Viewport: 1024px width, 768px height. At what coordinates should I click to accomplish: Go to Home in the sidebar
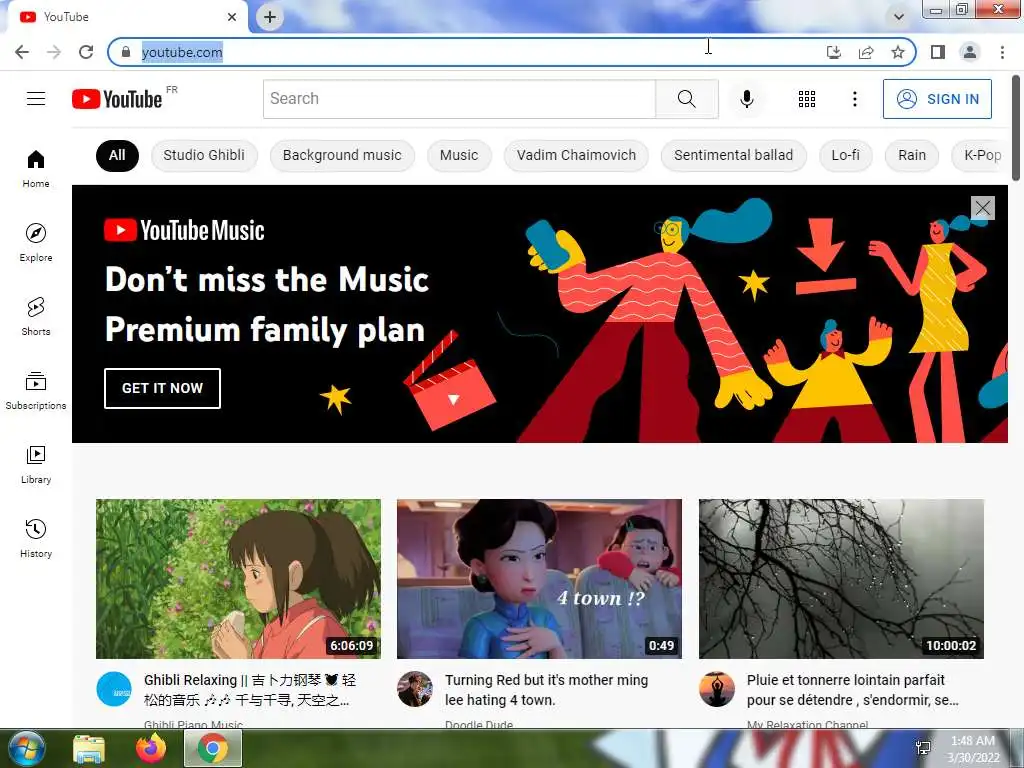[x=36, y=168]
